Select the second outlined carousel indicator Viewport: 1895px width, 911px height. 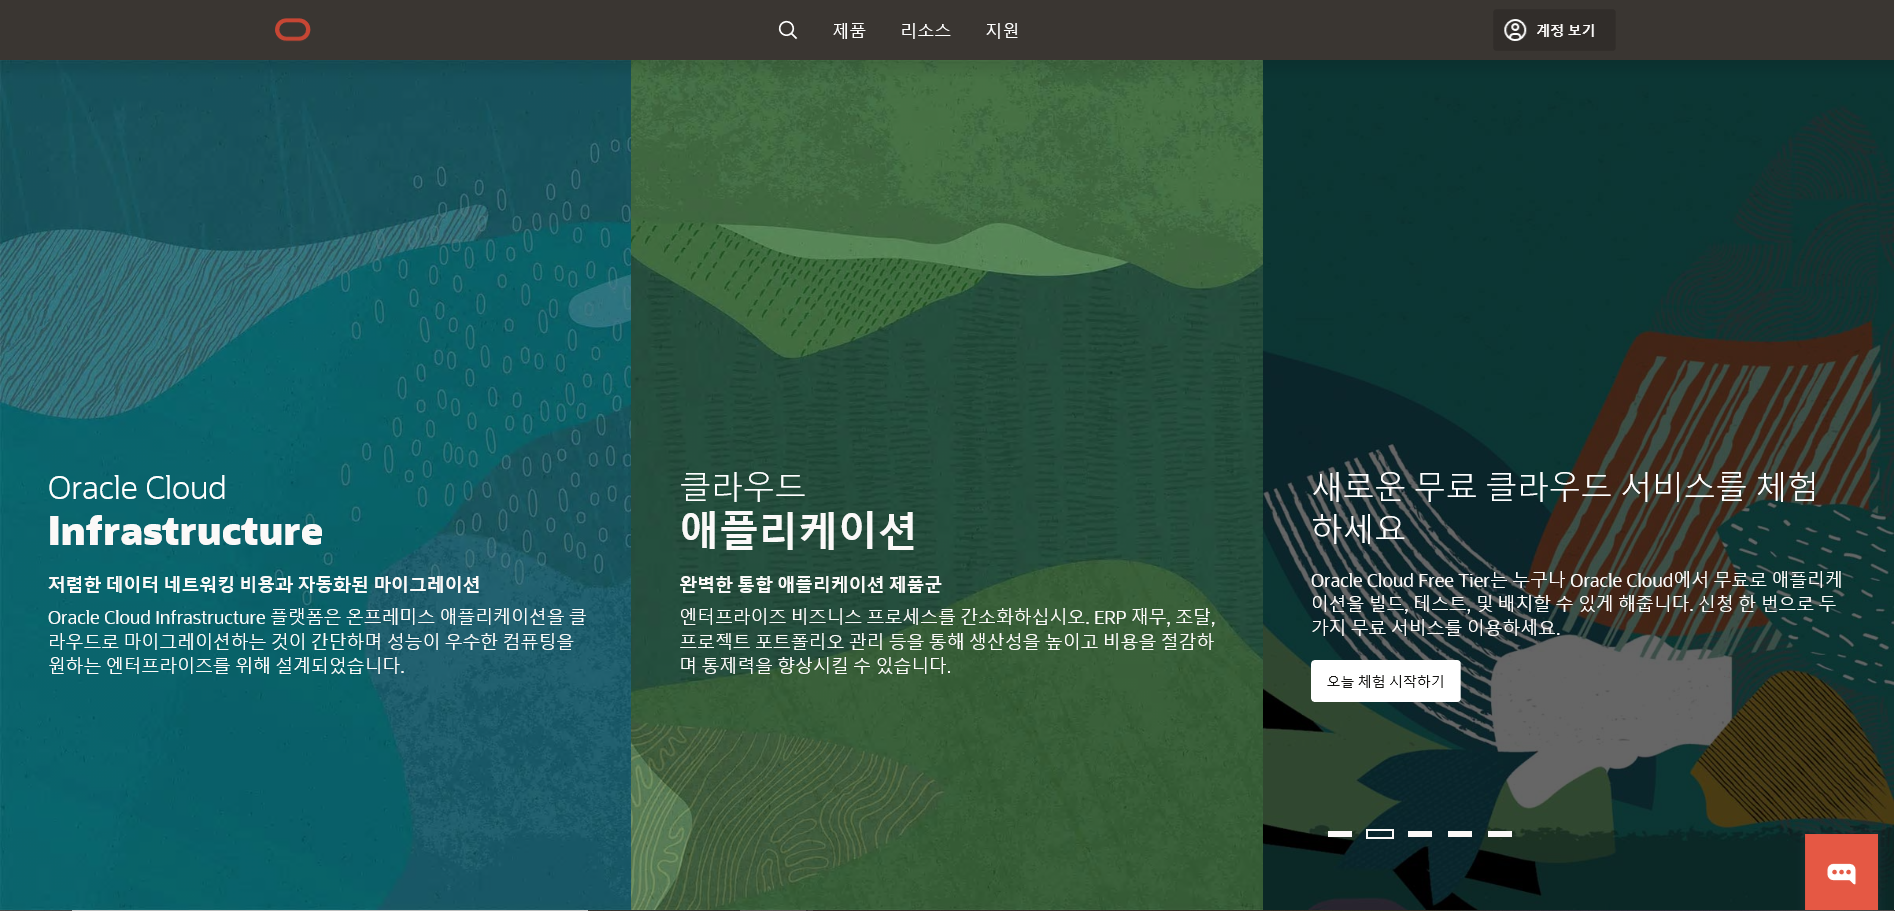[1380, 834]
